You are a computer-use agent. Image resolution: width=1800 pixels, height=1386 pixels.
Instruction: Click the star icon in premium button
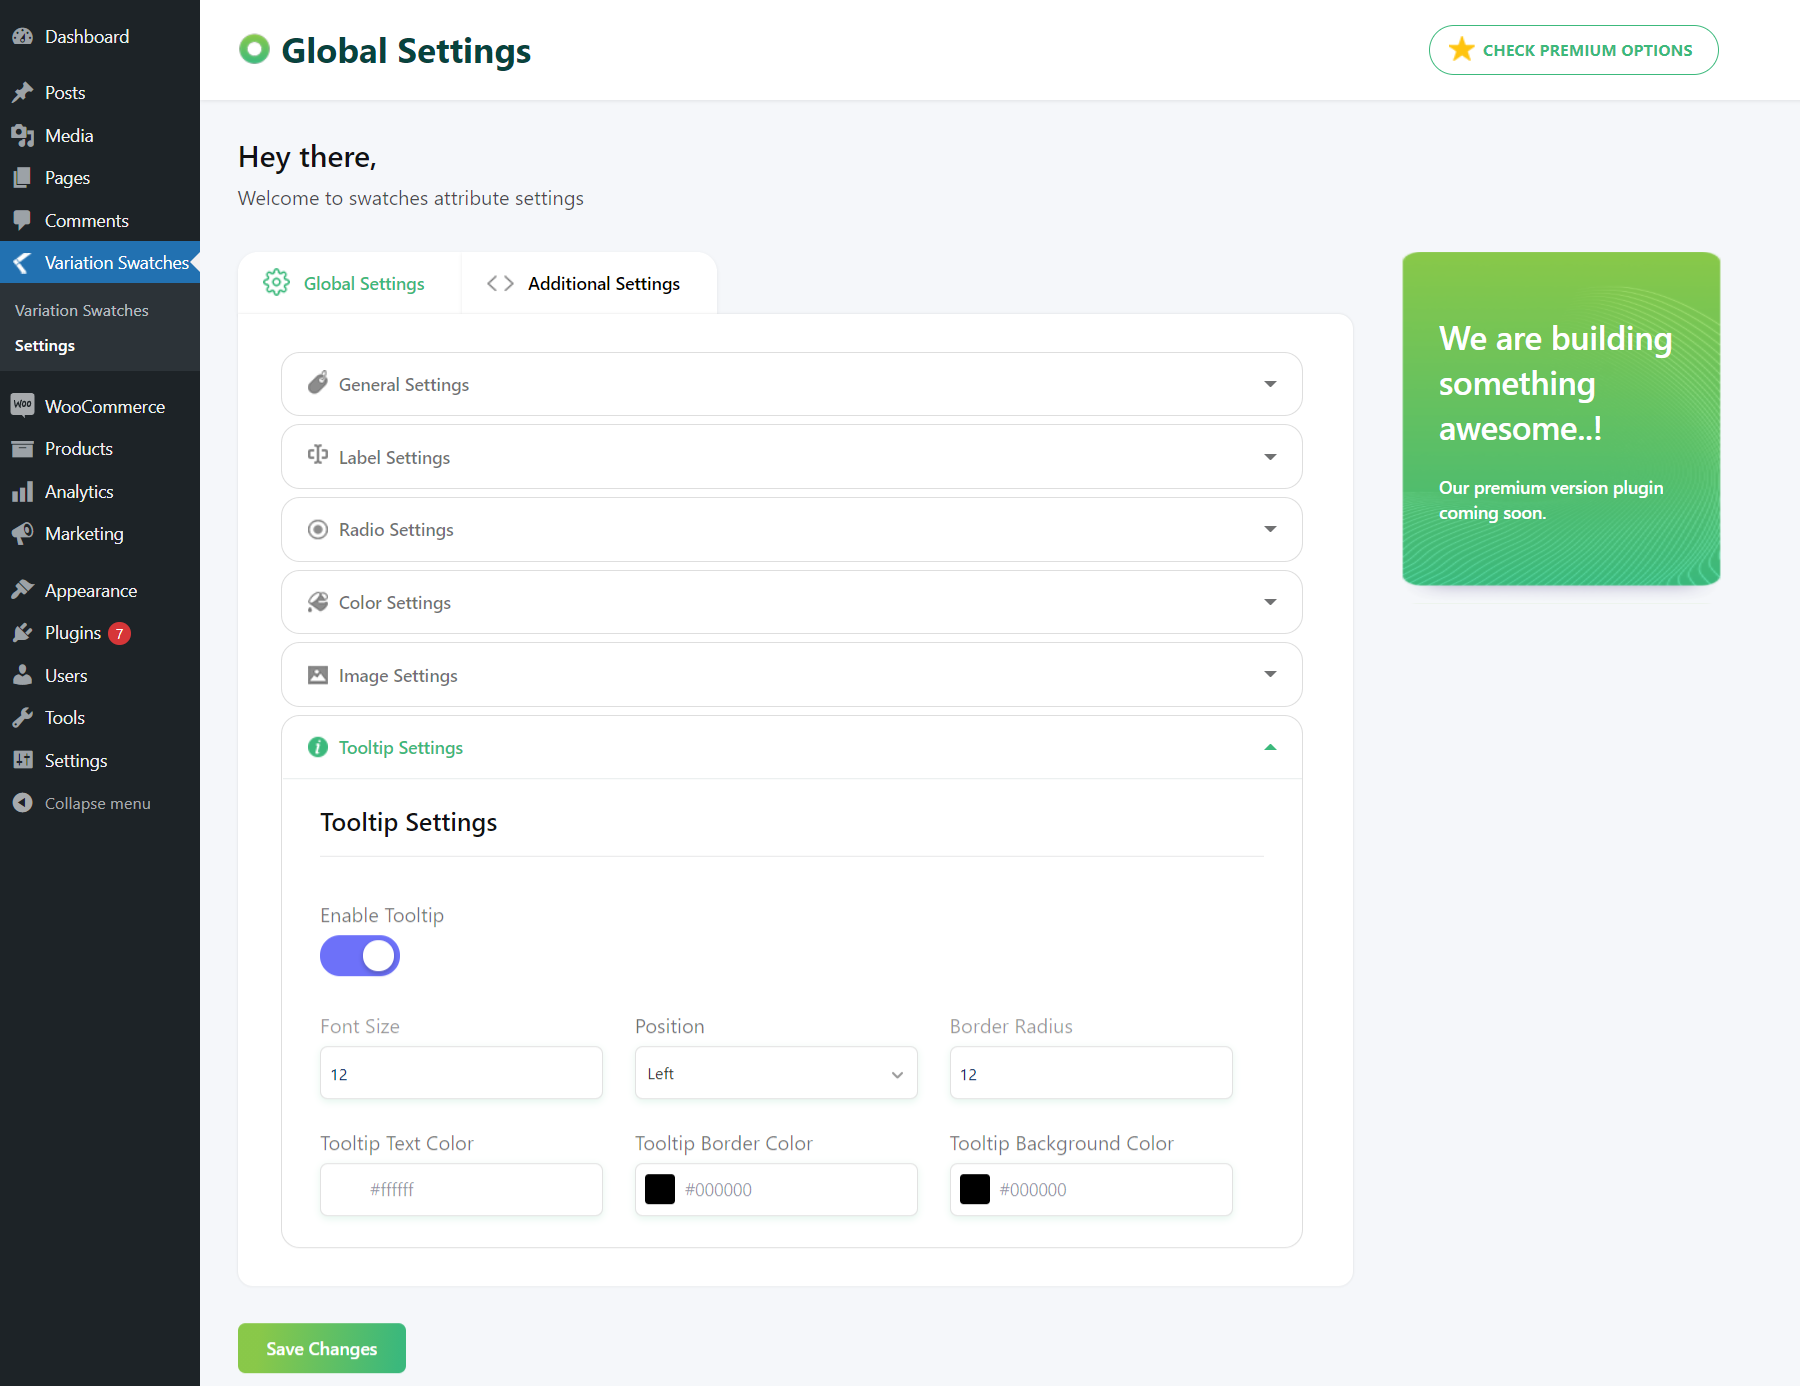coord(1461,49)
